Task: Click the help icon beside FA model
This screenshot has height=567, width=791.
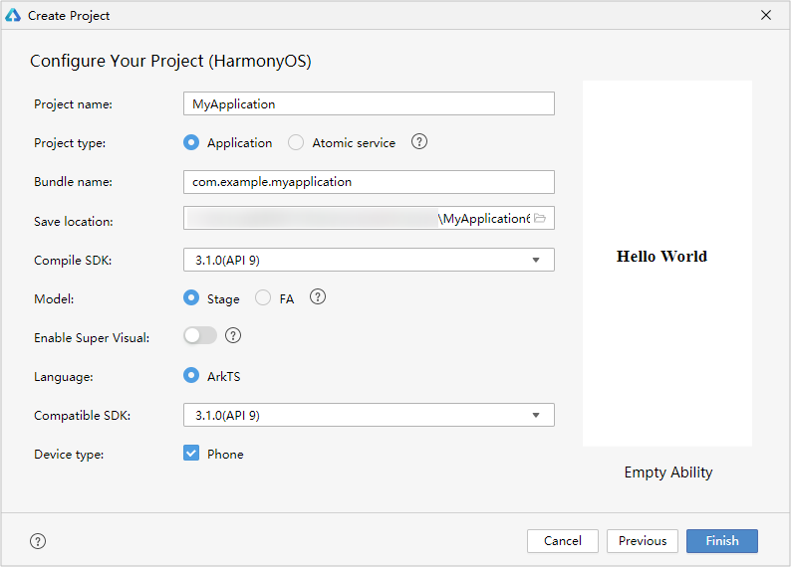Action: (x=318, y=297)
